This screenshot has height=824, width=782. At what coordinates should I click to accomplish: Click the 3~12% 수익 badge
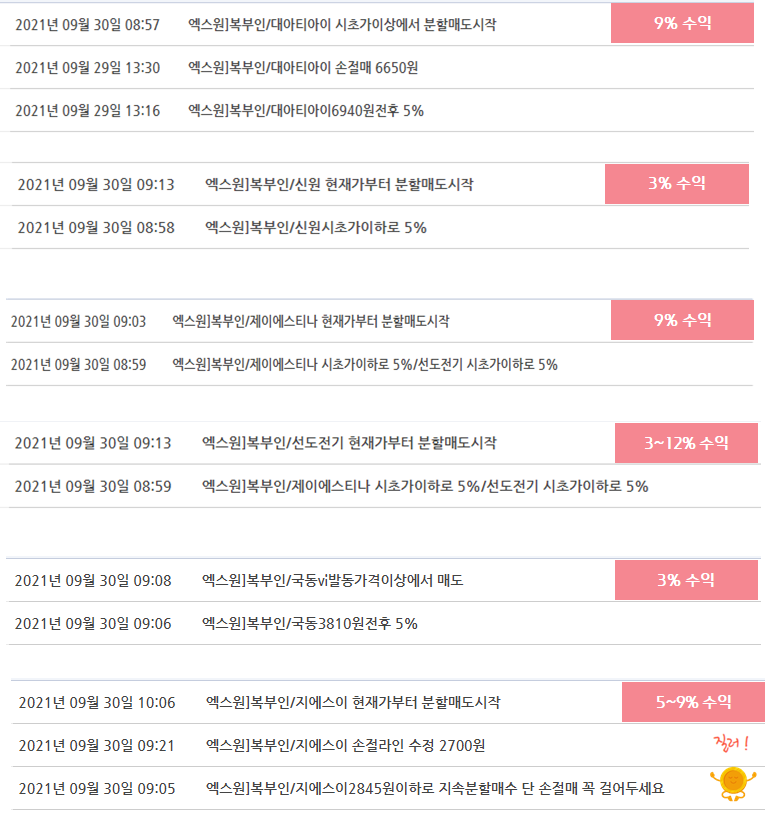686,443
